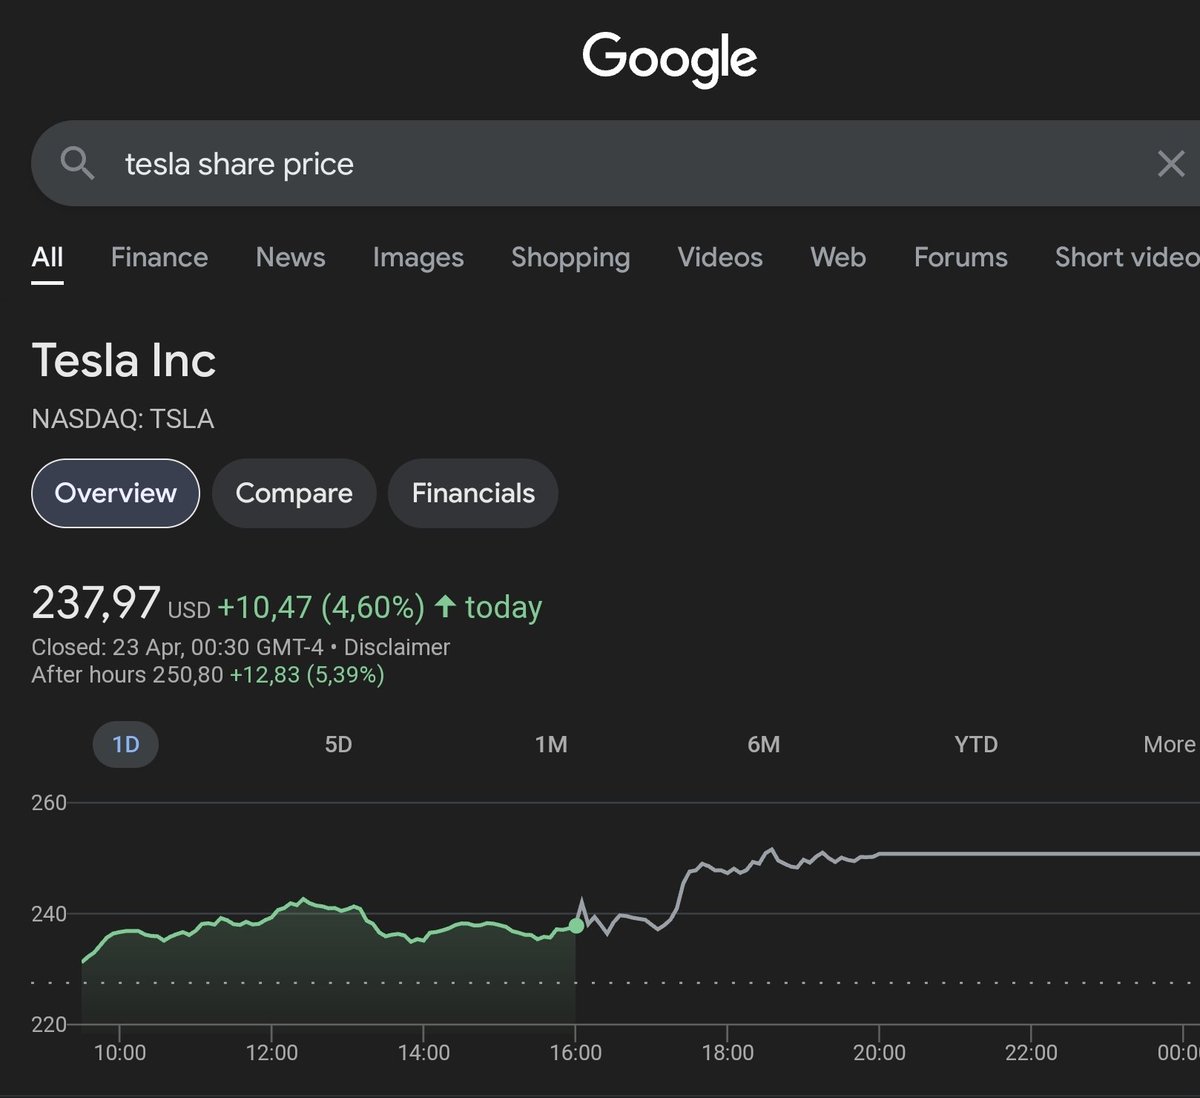Clear the search query with X icon
The height and width of the screenshot is (1098, 1200).
click(1170, 163)
